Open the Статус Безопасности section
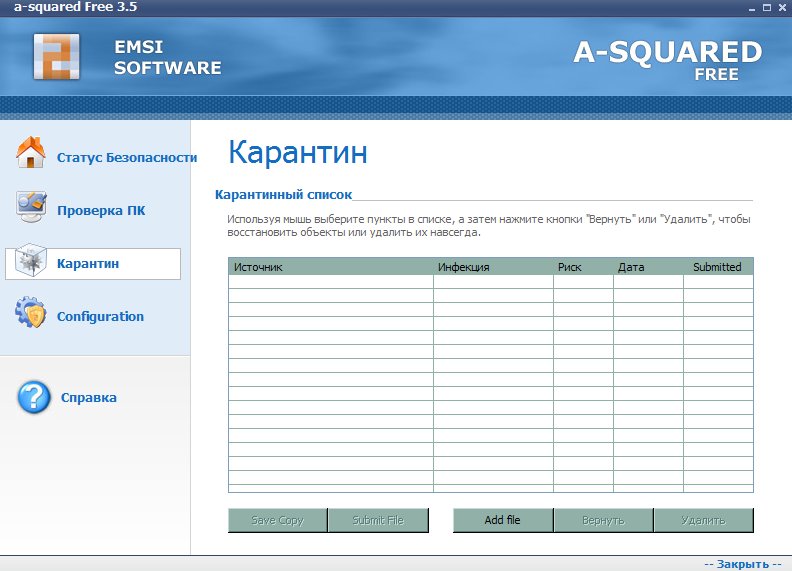The height and width of the screenshot is (571, 792). [127, 158]
